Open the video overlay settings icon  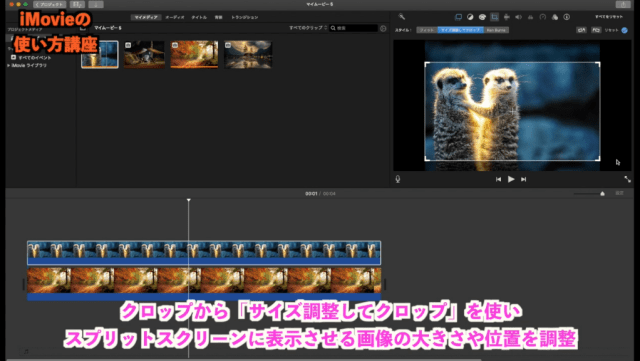point(458,17)
